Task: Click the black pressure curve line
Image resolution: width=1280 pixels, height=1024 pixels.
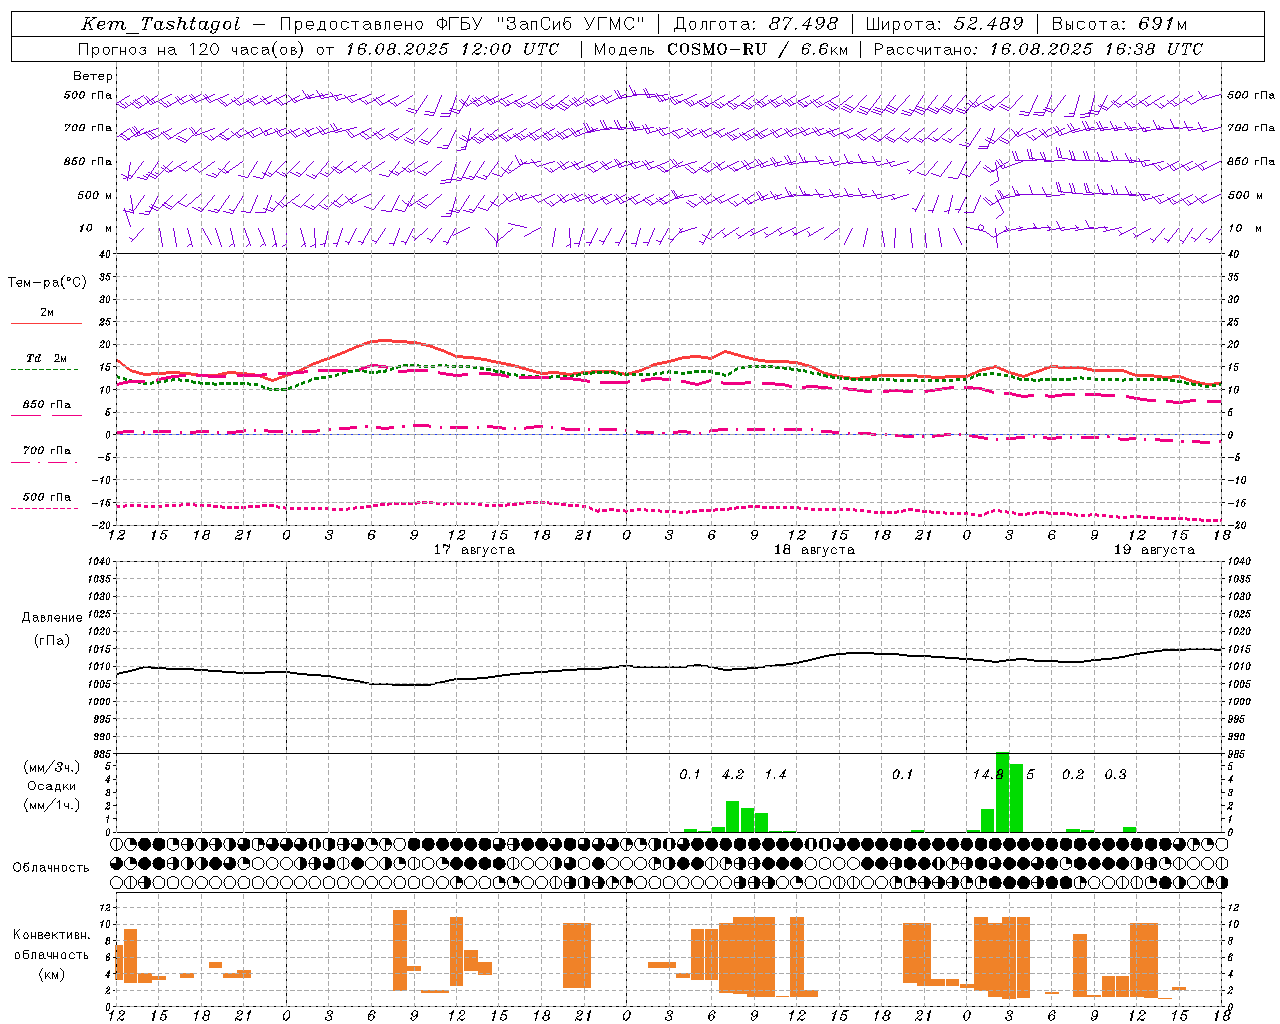Action: (x=670, y=666)
